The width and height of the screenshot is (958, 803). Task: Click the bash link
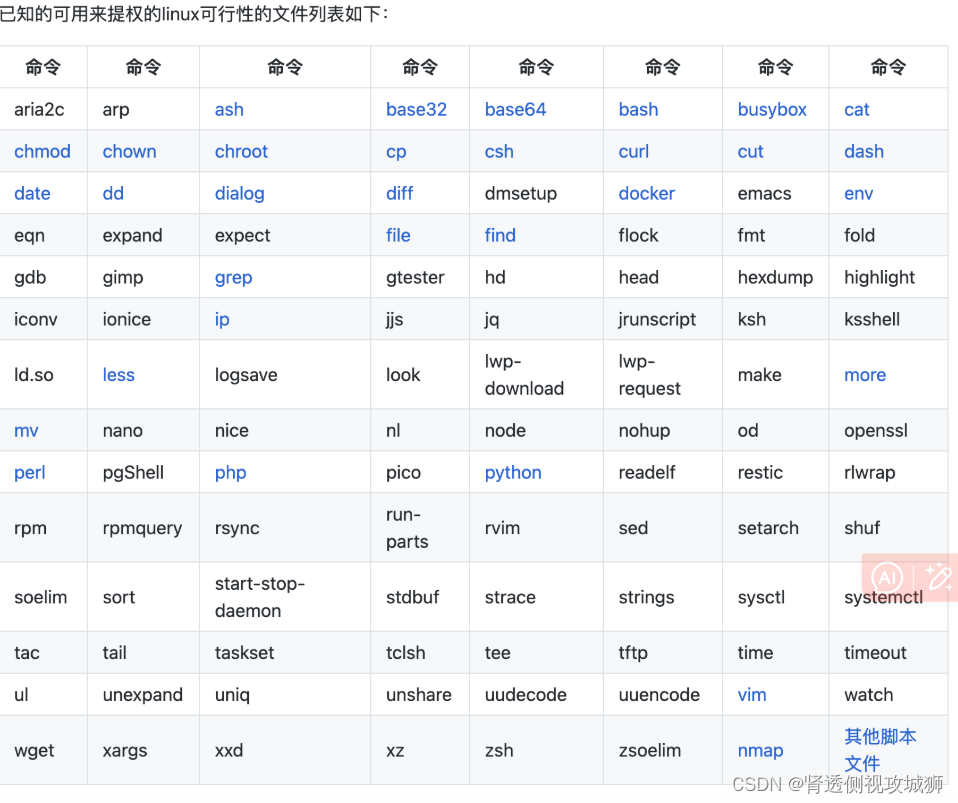click(638, 109)
